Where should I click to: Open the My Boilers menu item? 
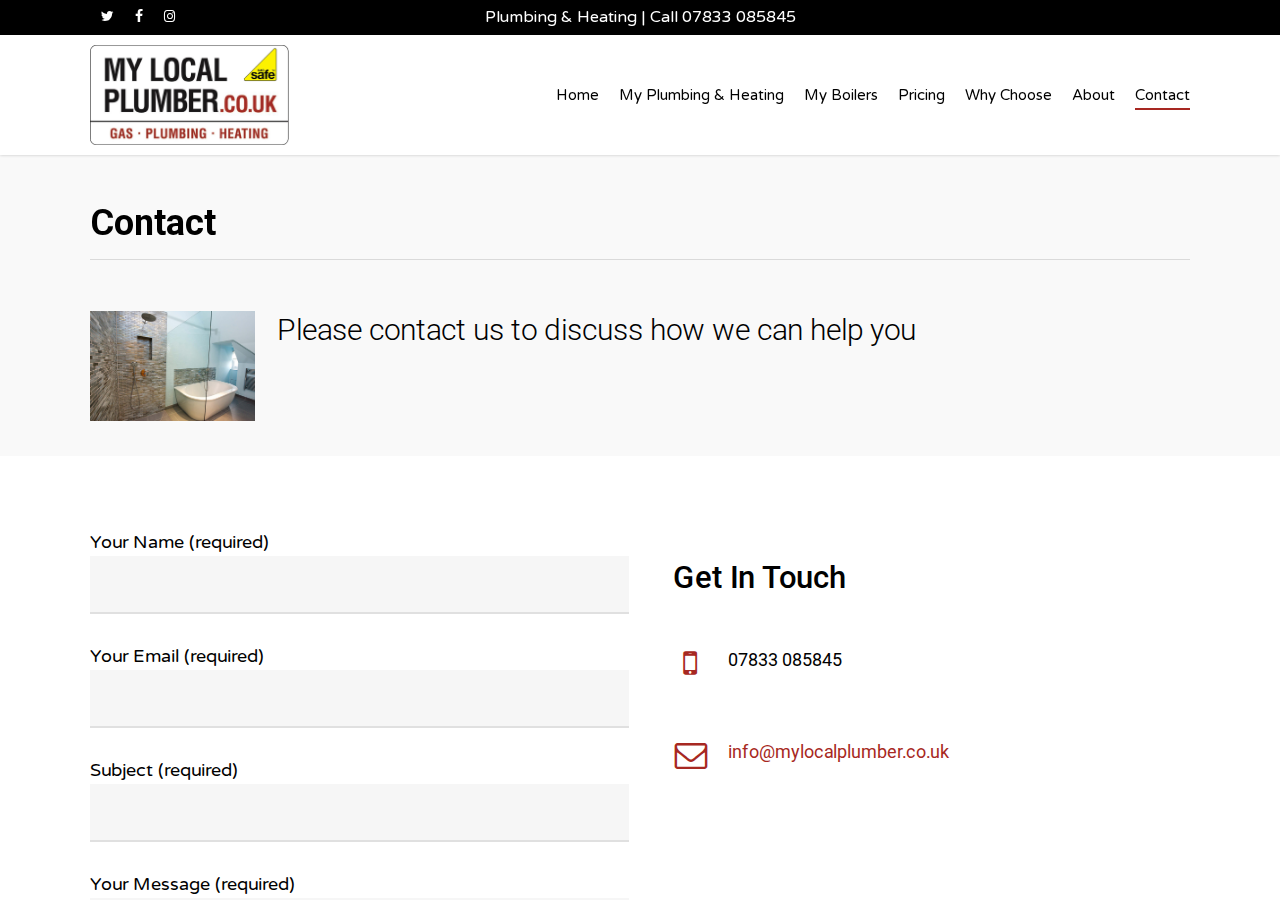[841, 95]
